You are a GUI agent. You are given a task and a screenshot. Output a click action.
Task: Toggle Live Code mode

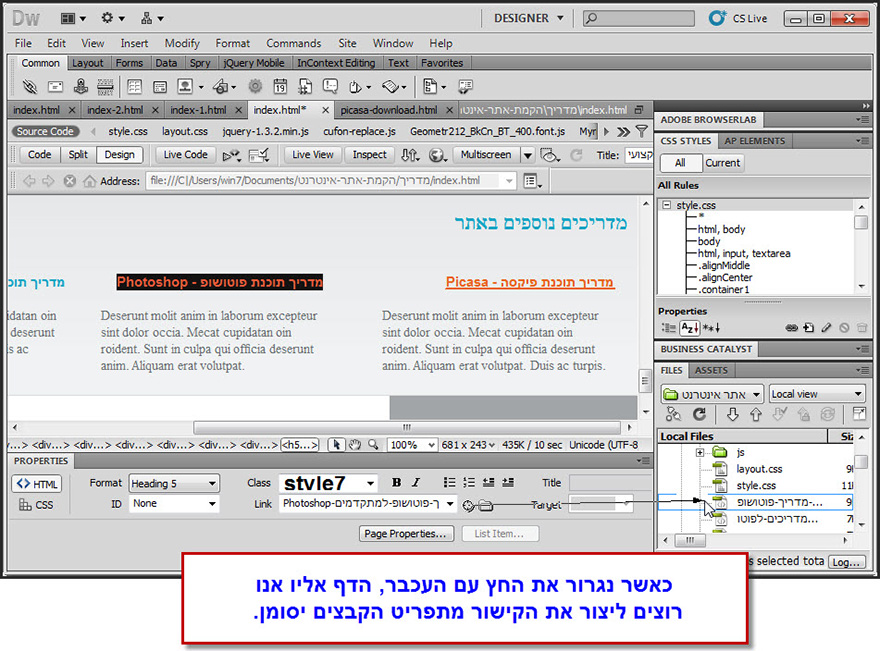pyautogui.click(x=185, y=155)
